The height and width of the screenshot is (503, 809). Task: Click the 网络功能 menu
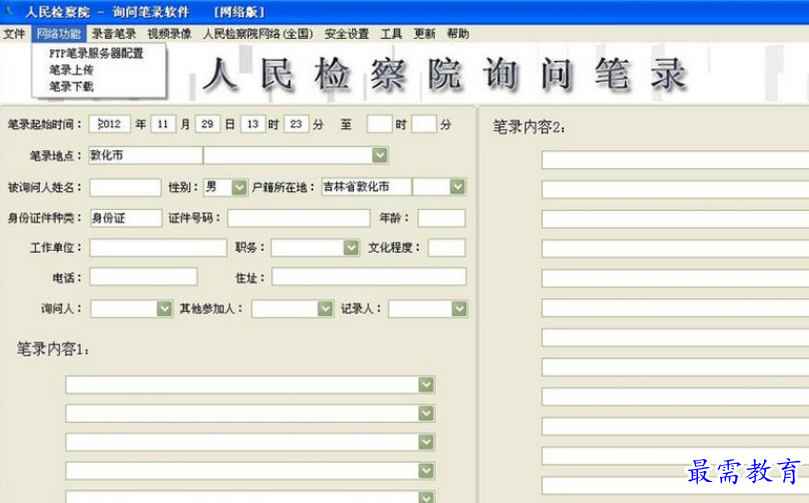pyautogui.click(x=59, y=34)
